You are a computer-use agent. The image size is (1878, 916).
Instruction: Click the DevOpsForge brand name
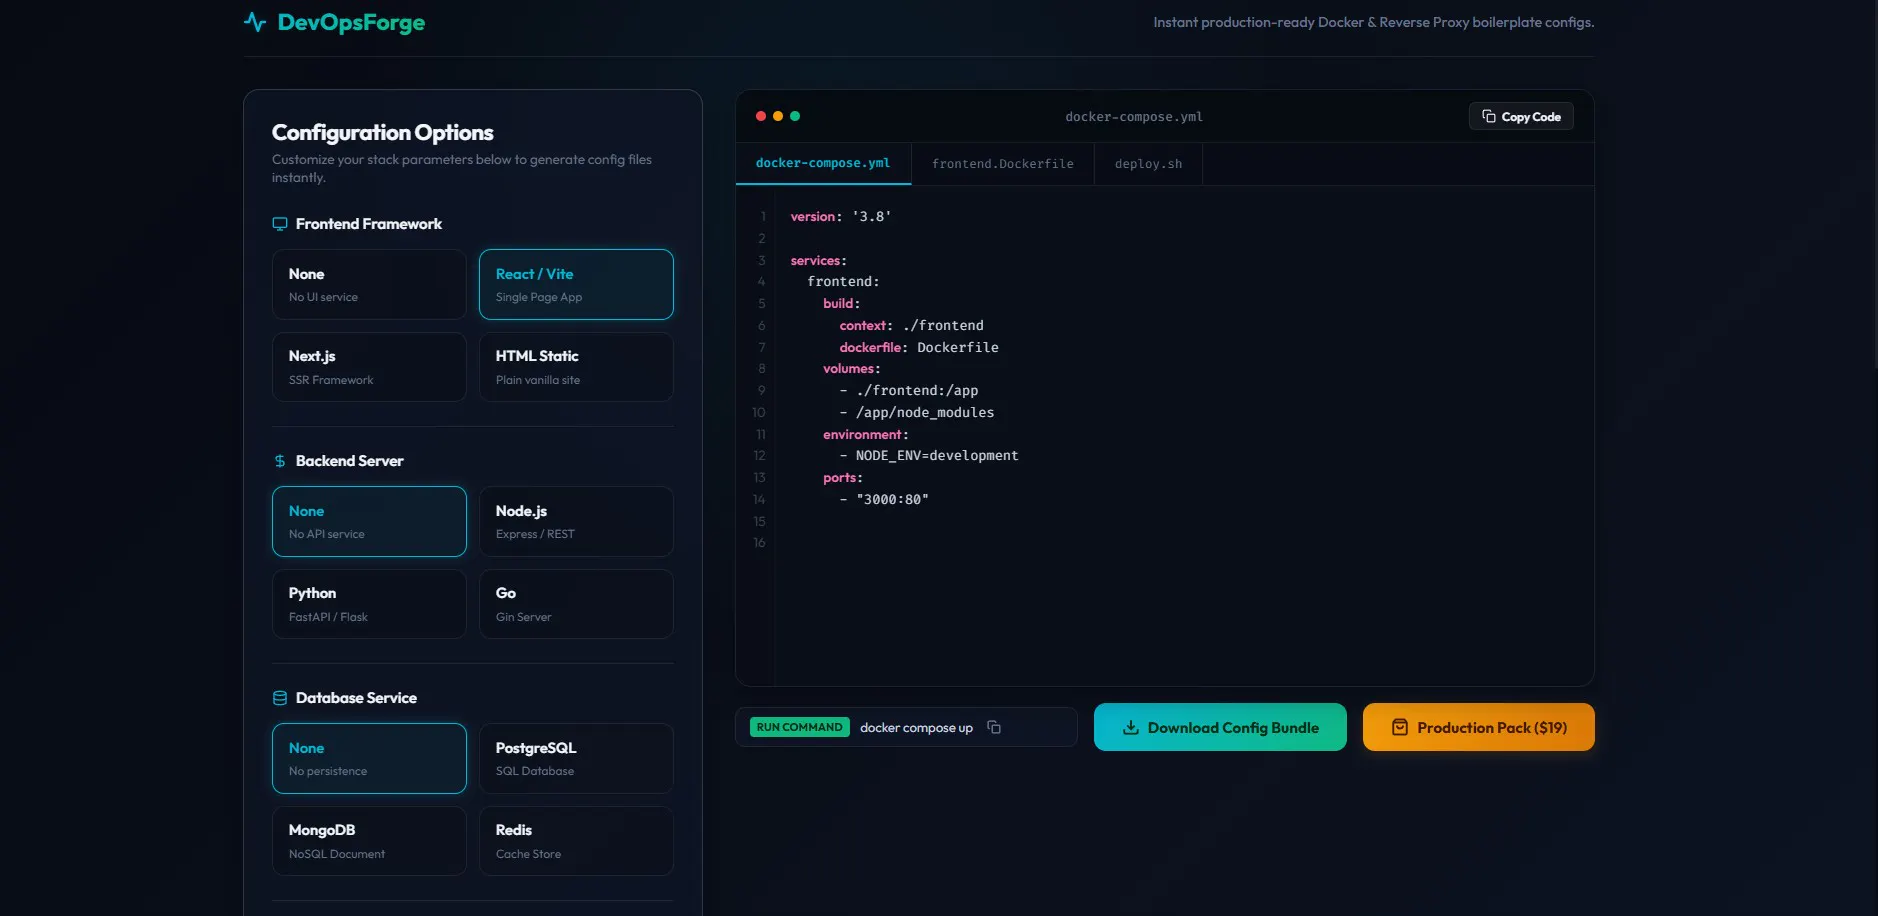click(351, 22)
